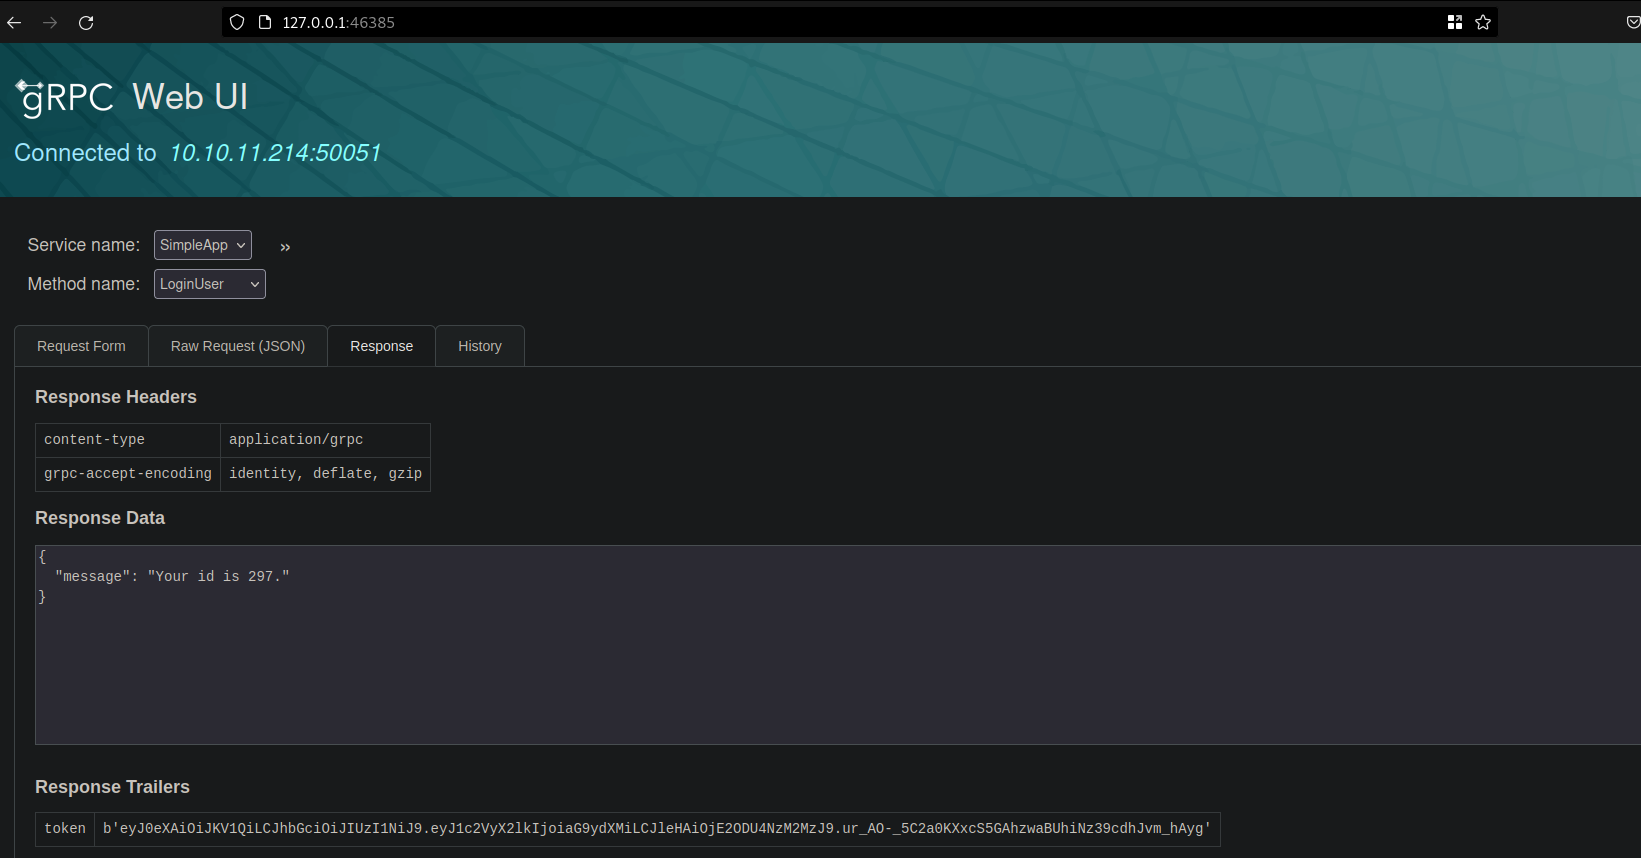Viewport: 1641px width, 858px height.
Task: Click the connected server address 10.10.11.214:50051
Action: (x=275, y=153)
